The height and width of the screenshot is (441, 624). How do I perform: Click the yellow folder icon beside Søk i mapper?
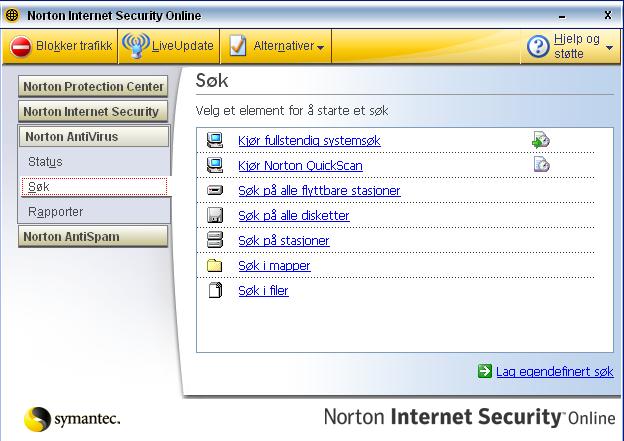[x=214, y=265]
